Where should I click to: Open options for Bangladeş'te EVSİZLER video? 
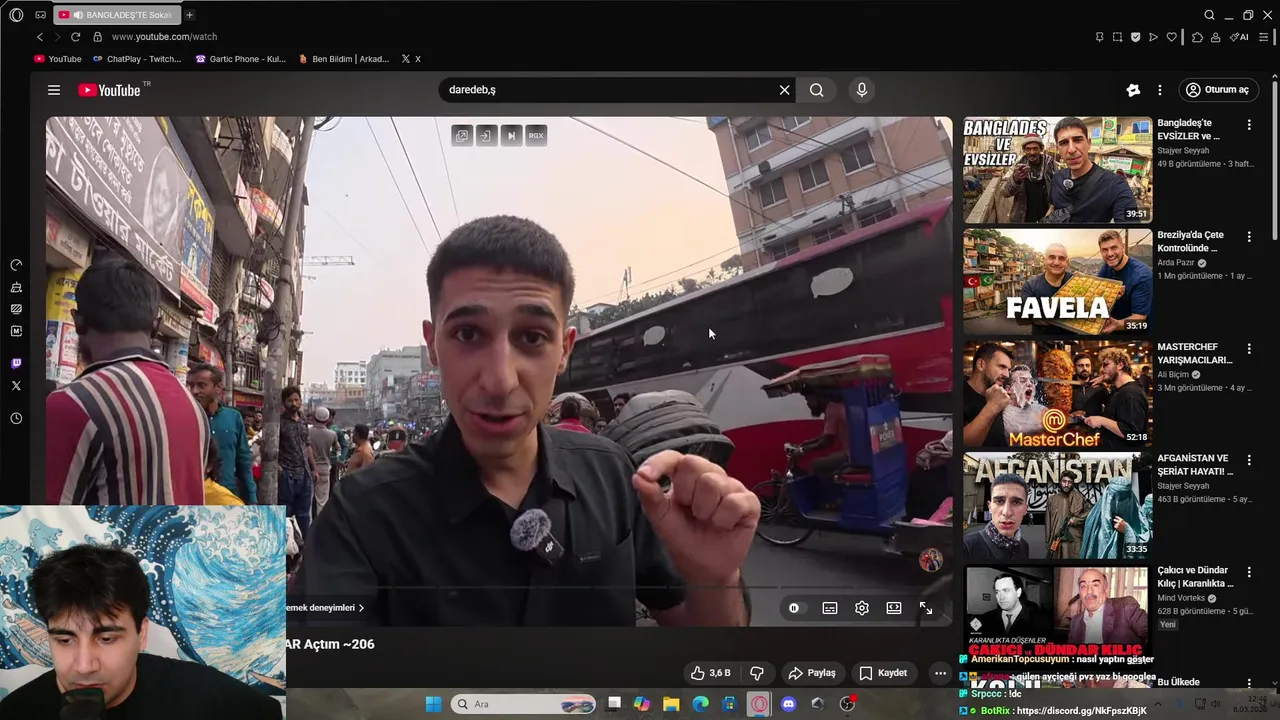[1249, 125]
